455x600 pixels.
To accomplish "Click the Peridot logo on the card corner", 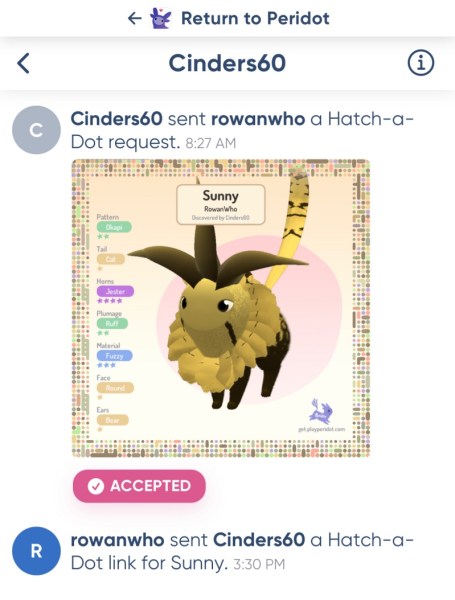I will [321, 411].
